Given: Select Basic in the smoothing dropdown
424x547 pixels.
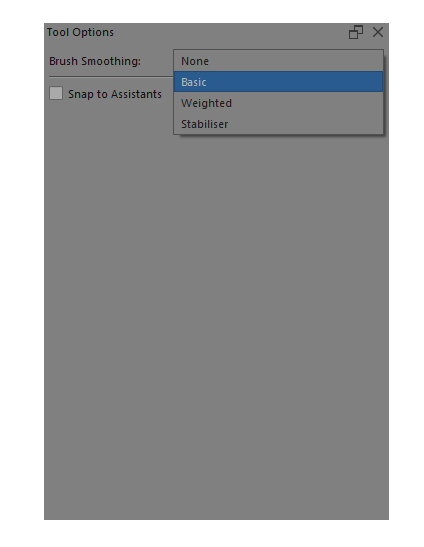Looking at the screenshot, I should 278,82.
